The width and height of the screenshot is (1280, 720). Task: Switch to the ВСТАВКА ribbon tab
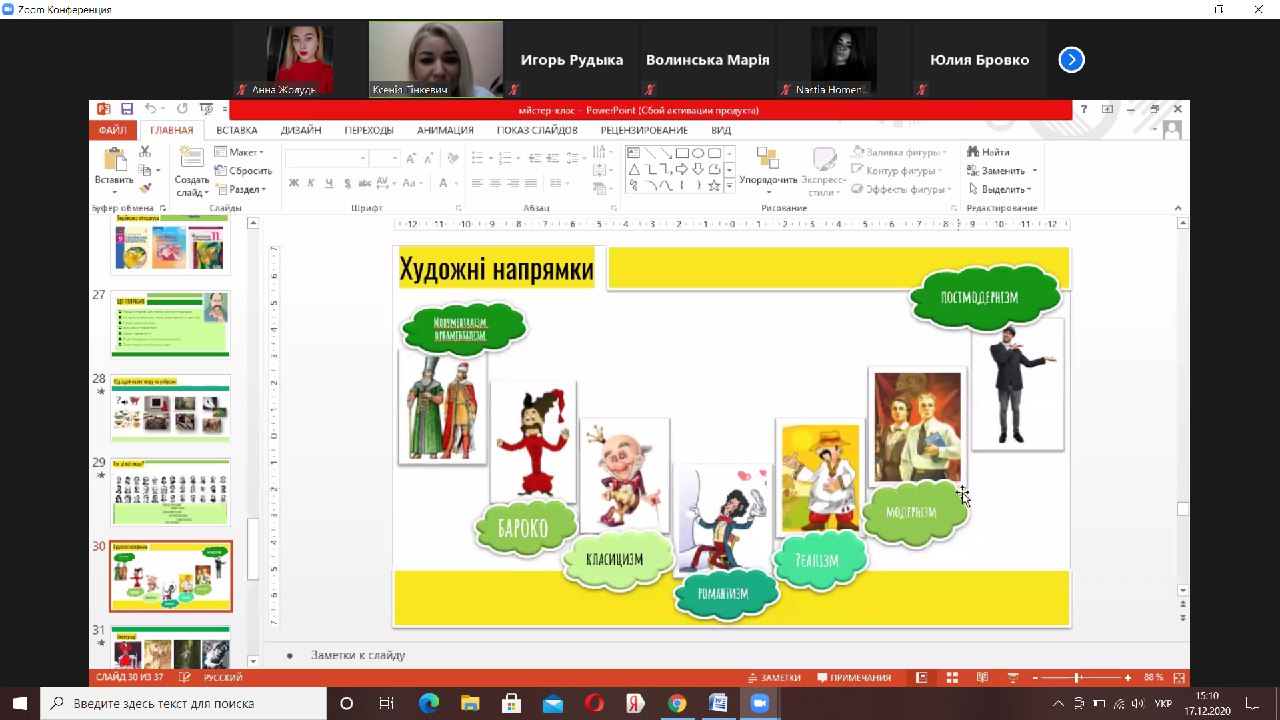[x=237, y=130]
